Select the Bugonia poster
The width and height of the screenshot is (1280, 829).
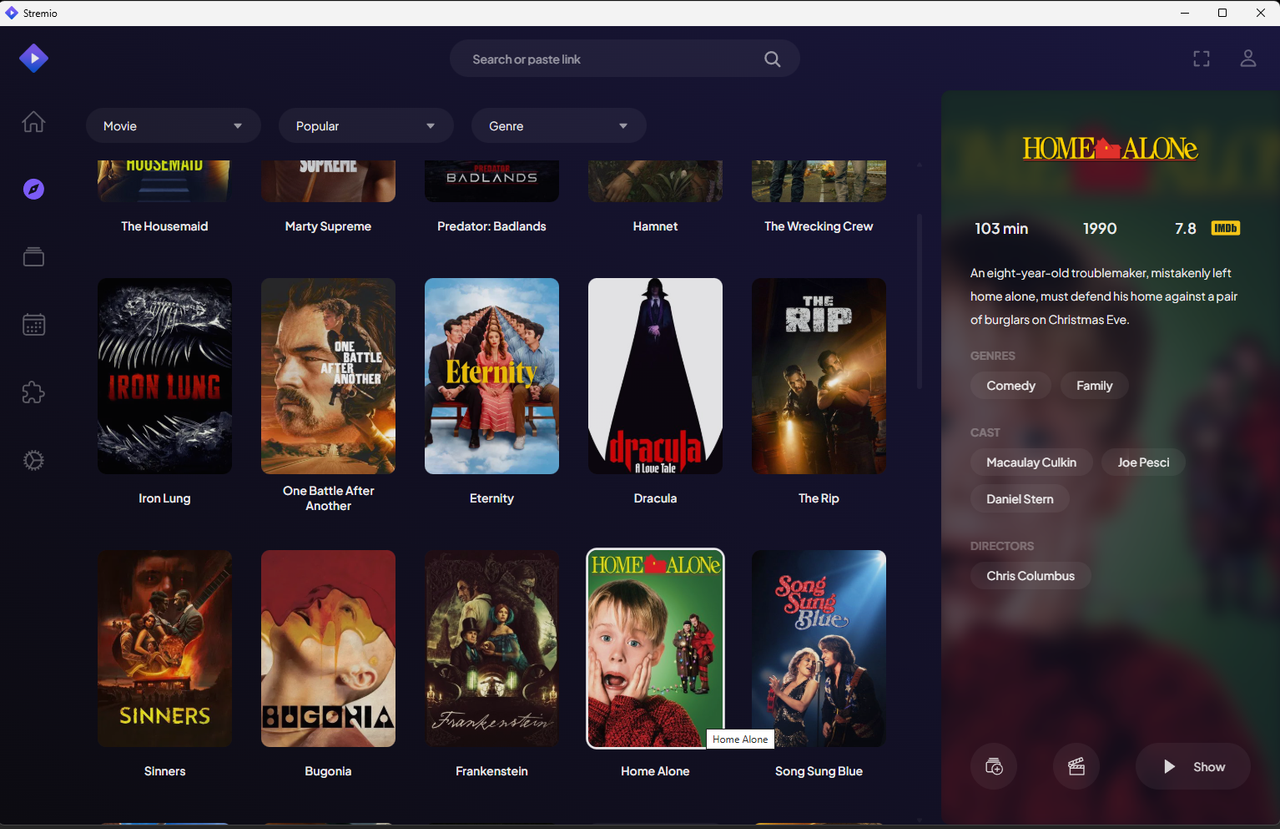click(328, 648)
